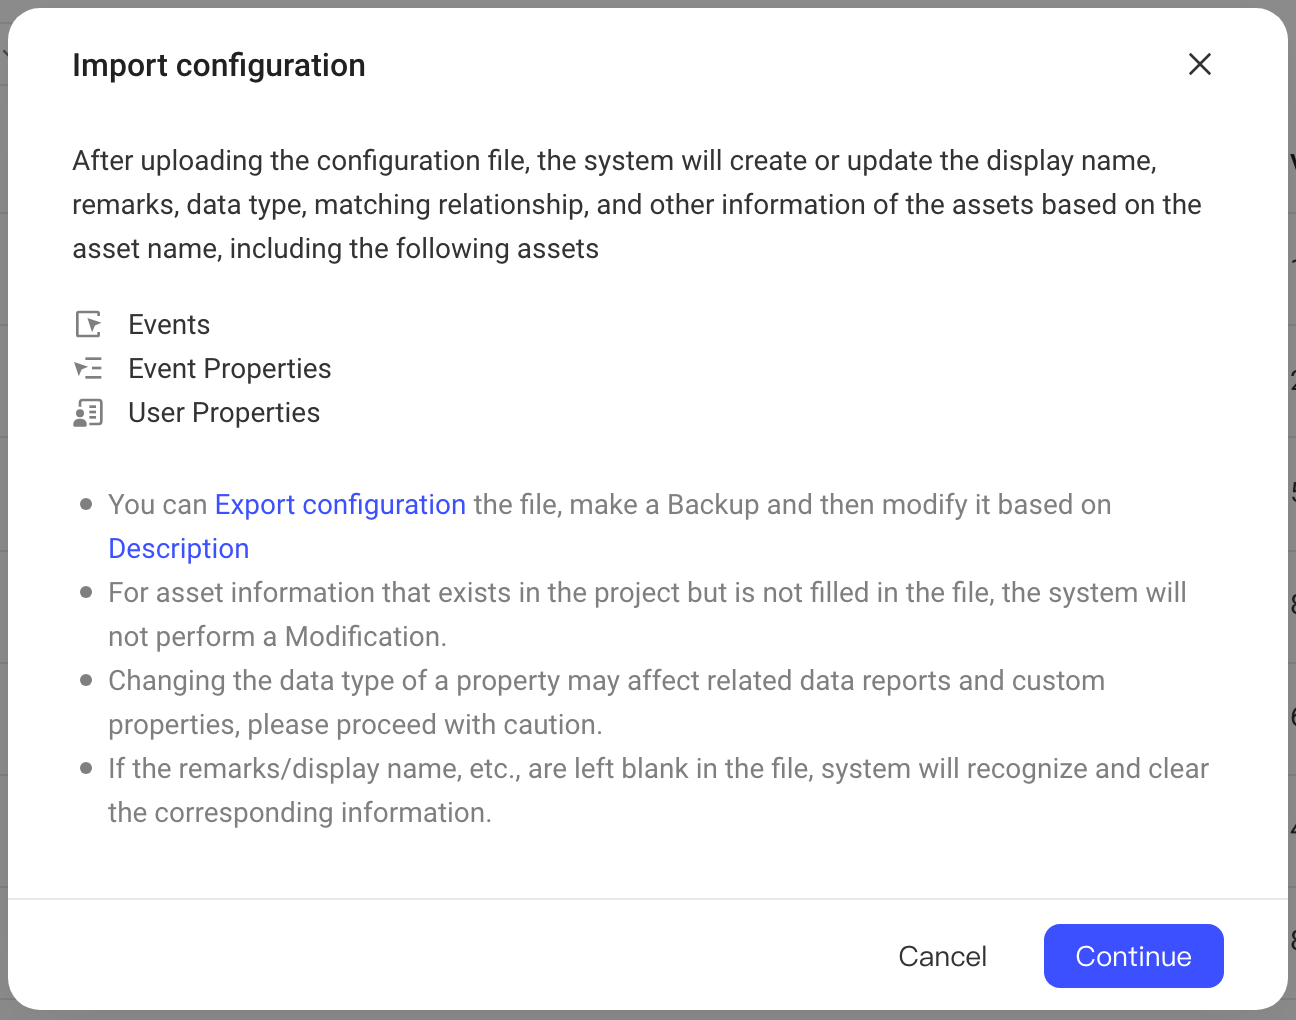Click the Events icon

pos(89,324)
